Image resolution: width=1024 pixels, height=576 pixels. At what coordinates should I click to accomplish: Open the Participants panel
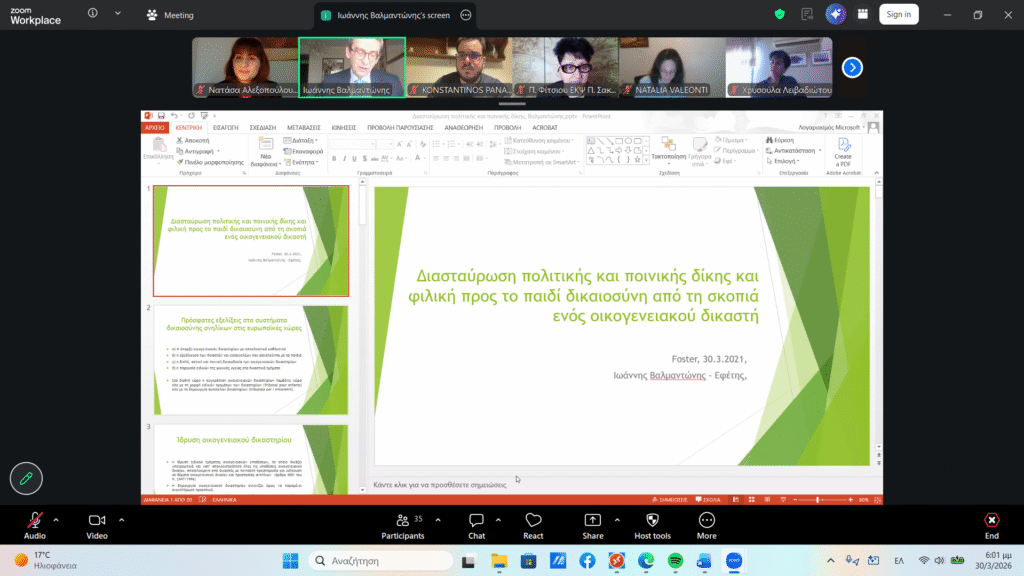(x=403, y=521)
